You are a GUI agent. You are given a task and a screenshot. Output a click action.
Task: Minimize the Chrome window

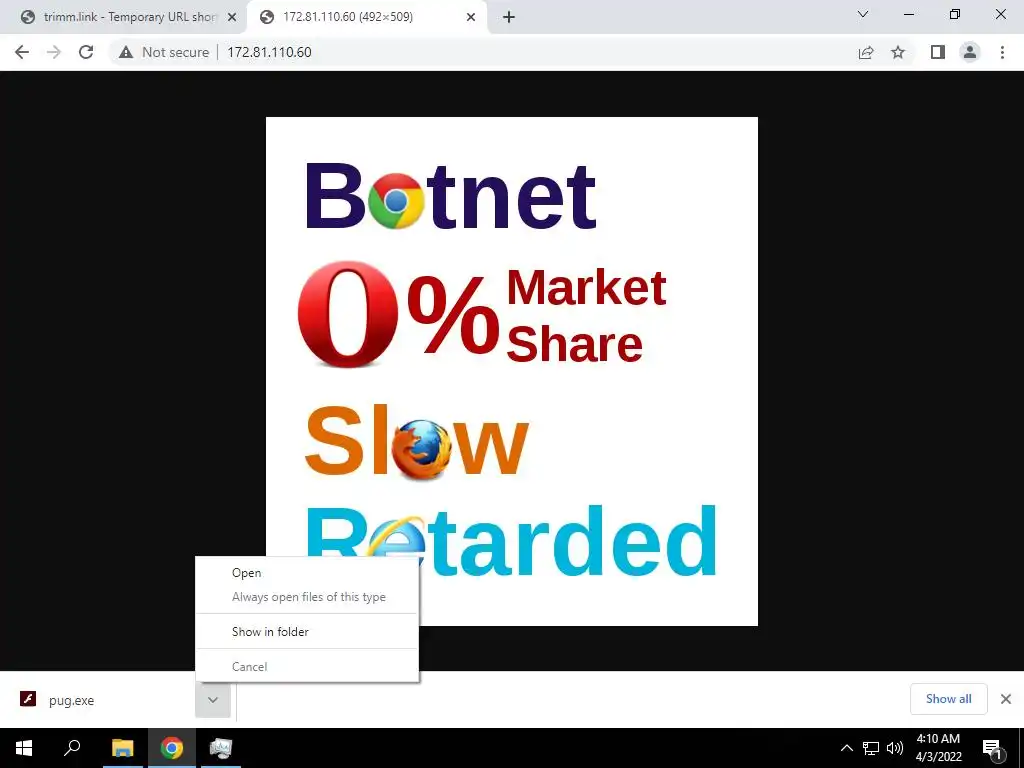coord(909,14)
